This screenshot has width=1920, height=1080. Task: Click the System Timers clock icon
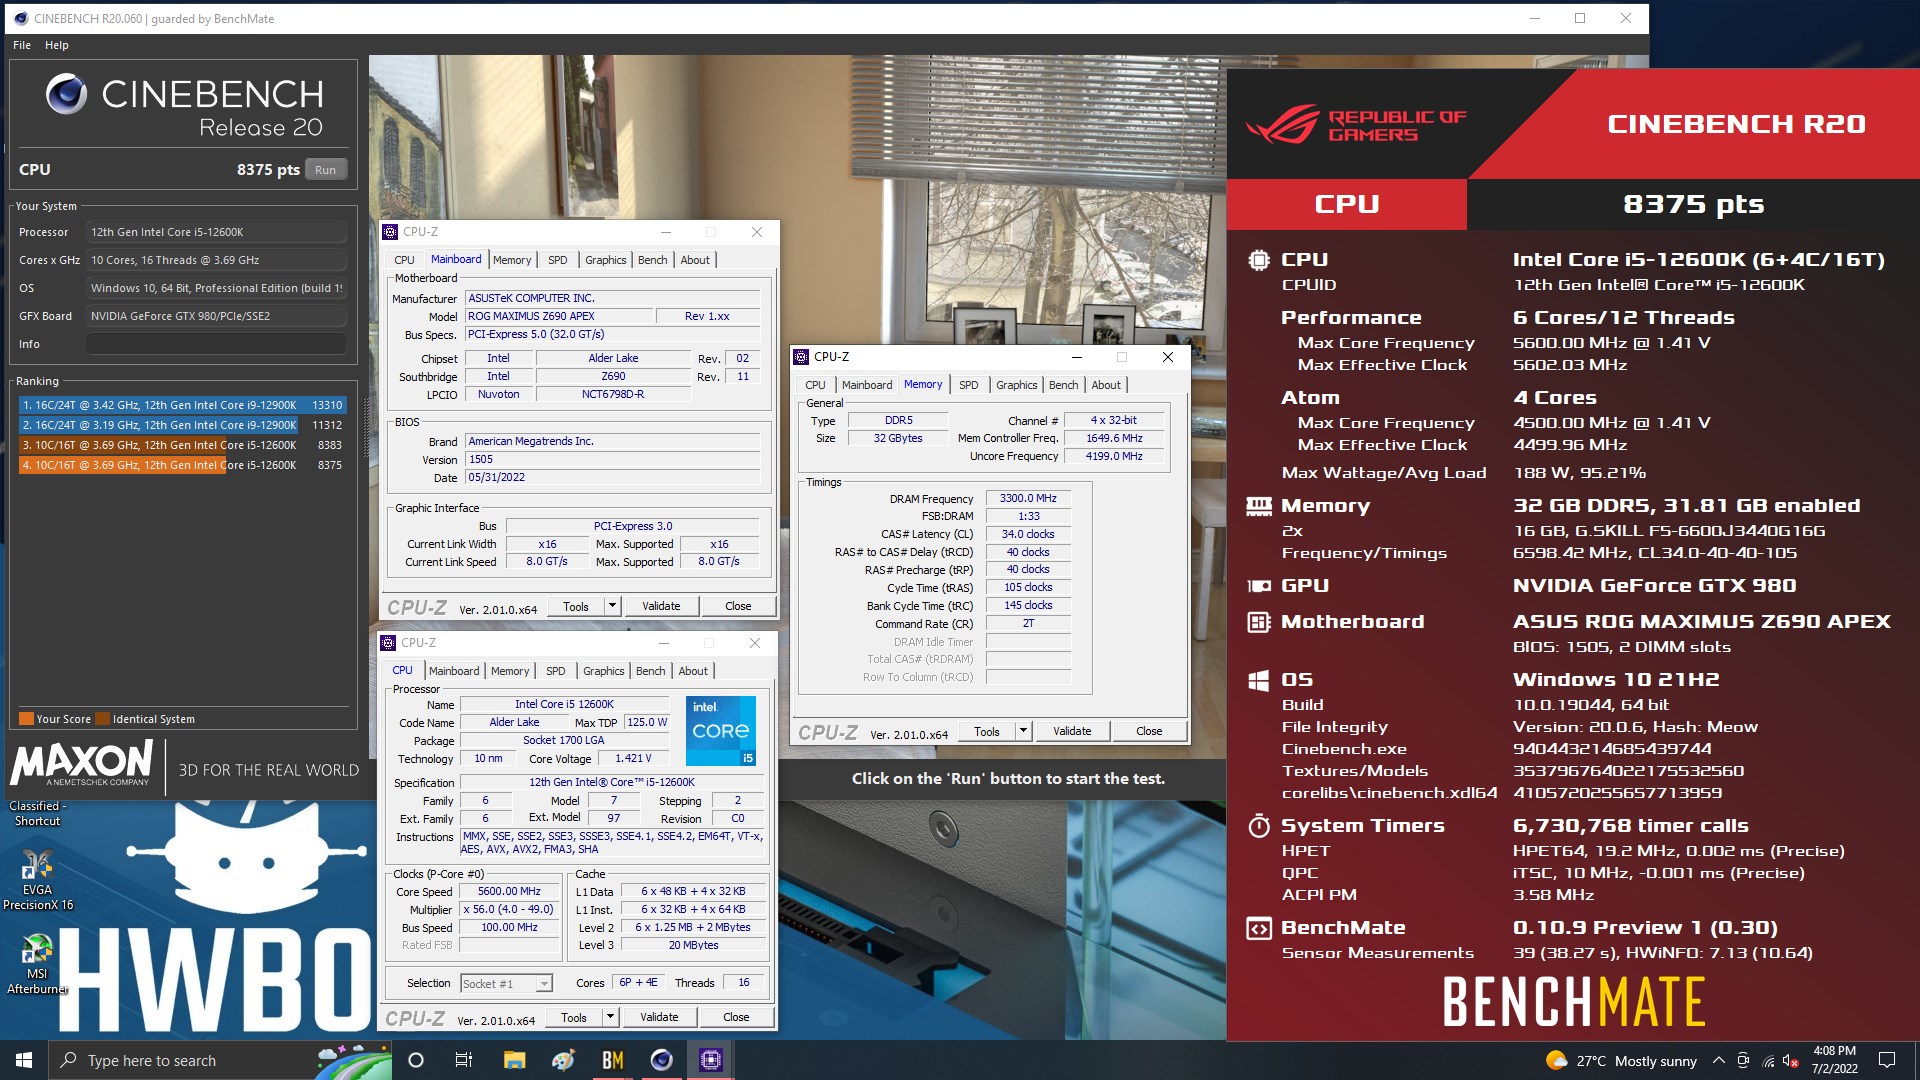pyautogui.click(x=1258, y=826)
